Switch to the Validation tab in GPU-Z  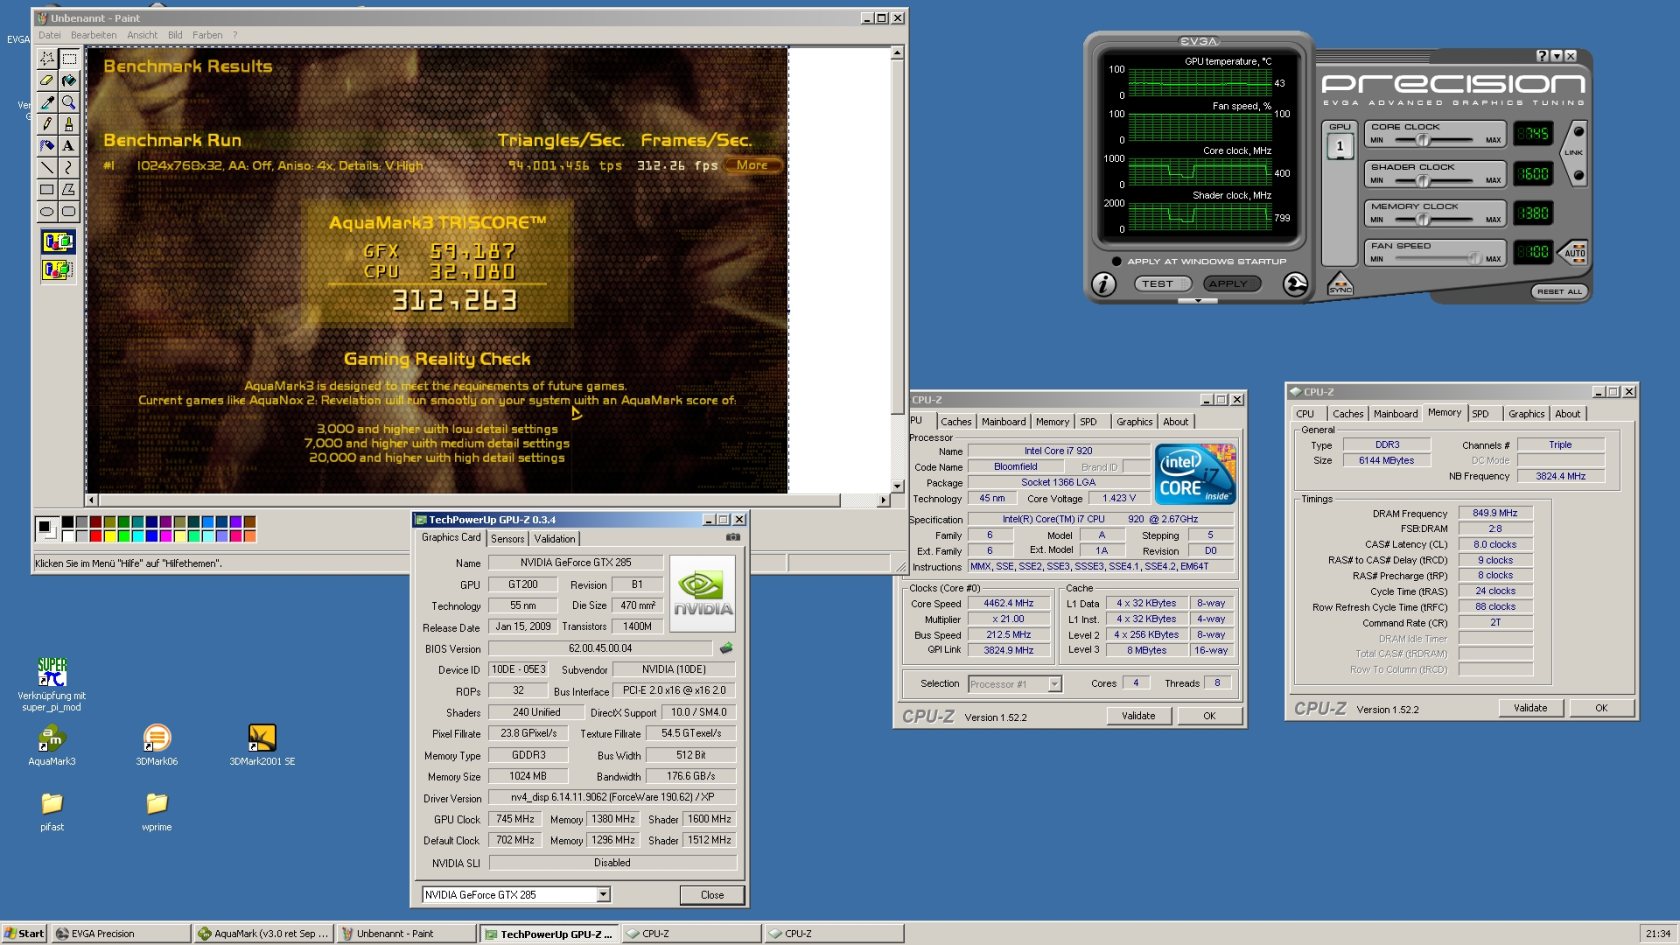pos(554,538)
